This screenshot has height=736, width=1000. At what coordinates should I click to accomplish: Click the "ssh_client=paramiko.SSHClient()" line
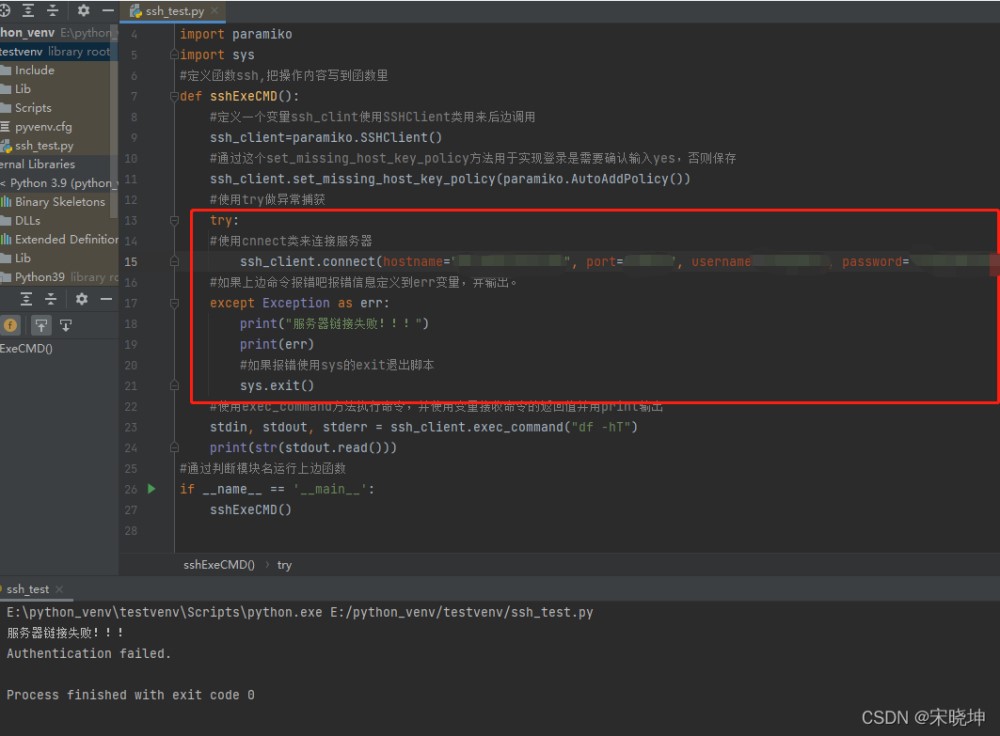tap(326, 138)
